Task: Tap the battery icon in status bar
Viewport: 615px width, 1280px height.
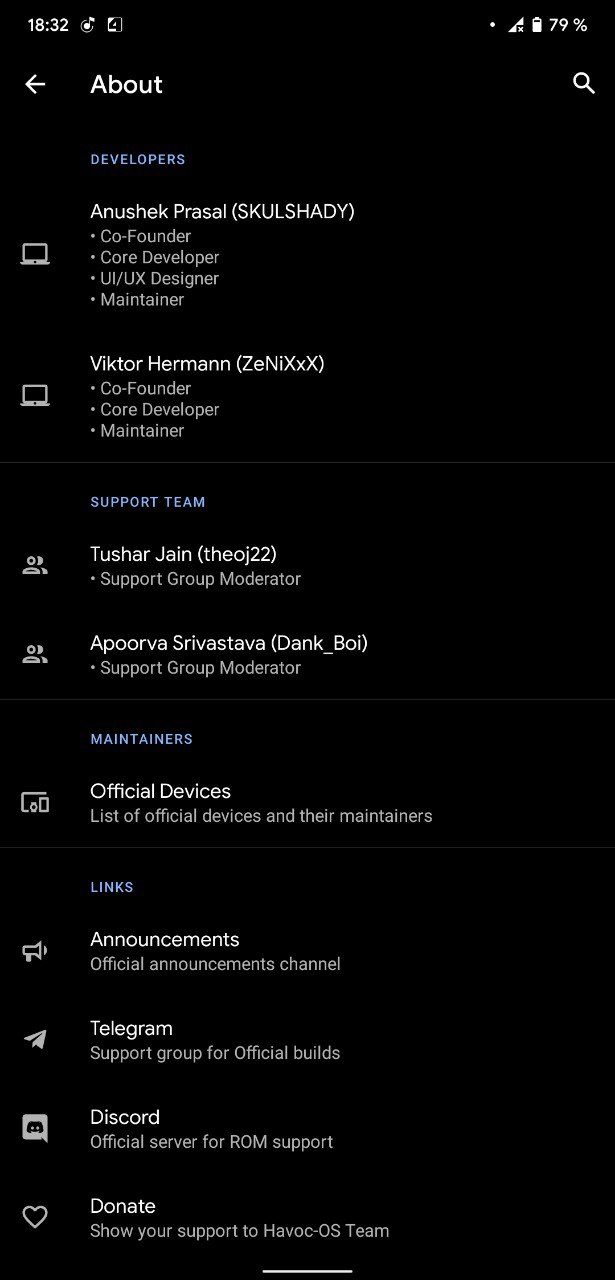Action: point(537,25)
